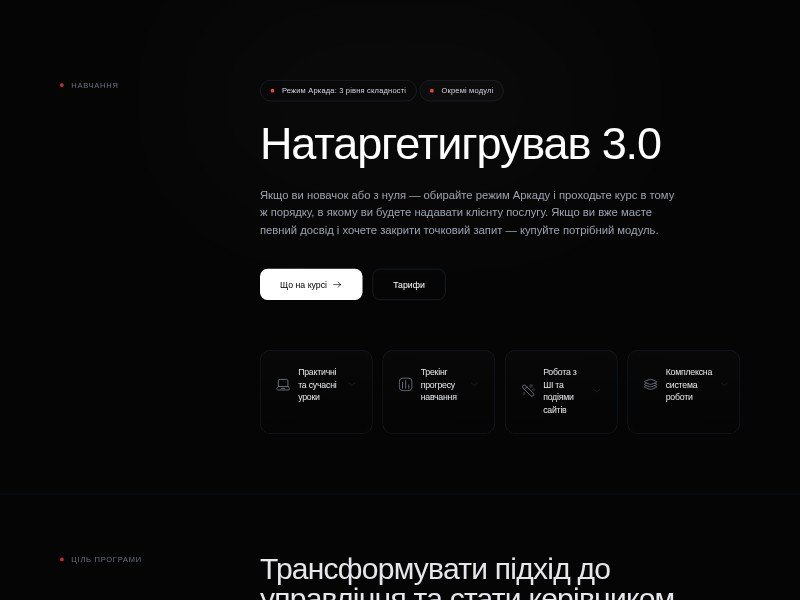Click the progress chart icon on Трекінг card
The image size is (800, 600).
point(405,384)
